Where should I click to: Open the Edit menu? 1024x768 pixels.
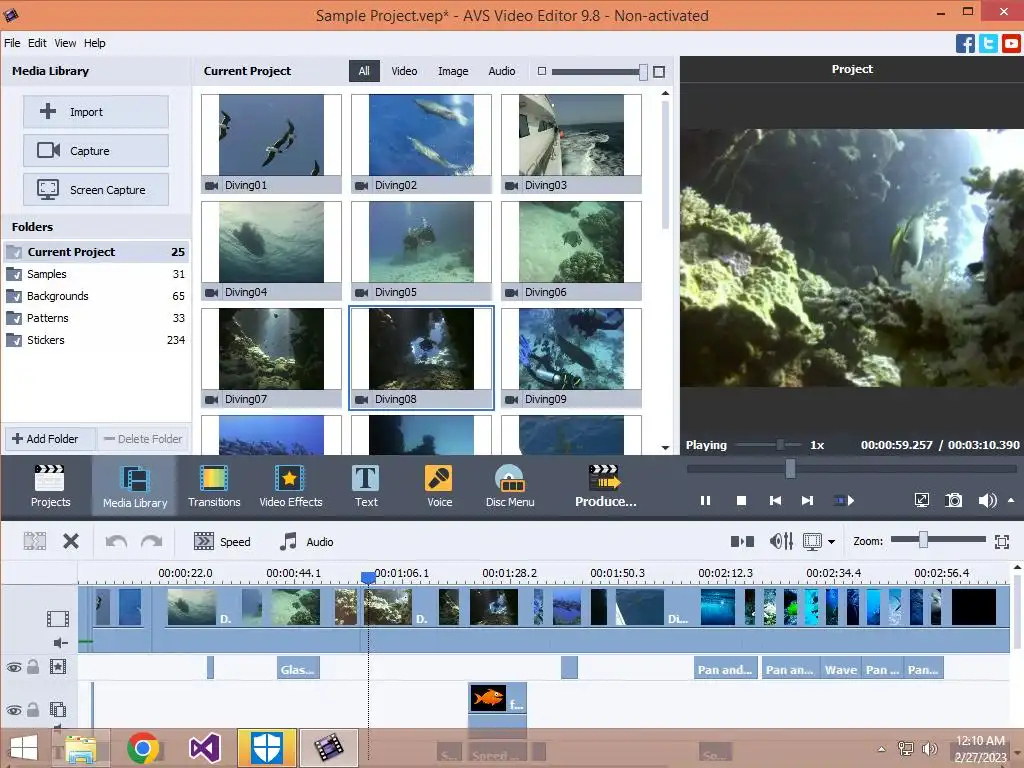point(37,43)
